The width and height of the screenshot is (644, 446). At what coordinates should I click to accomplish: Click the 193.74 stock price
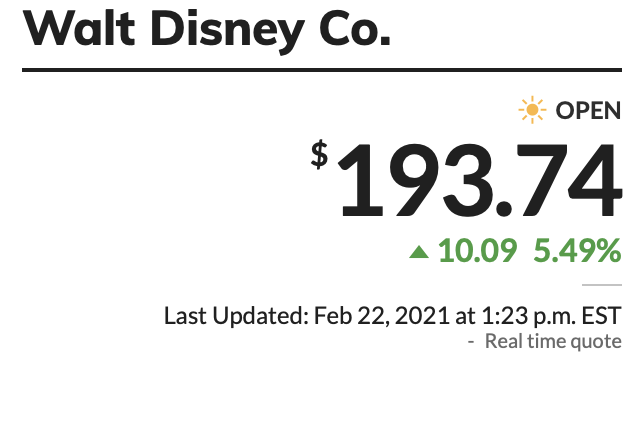point(479,182)
